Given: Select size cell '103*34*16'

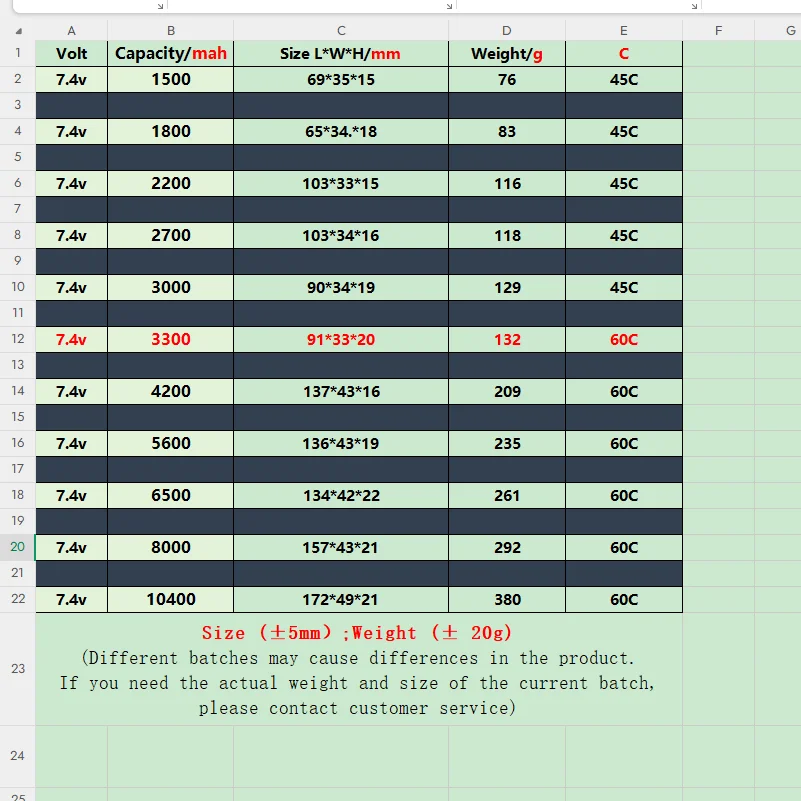Looking at the screenshot, I should click(341, 235).
